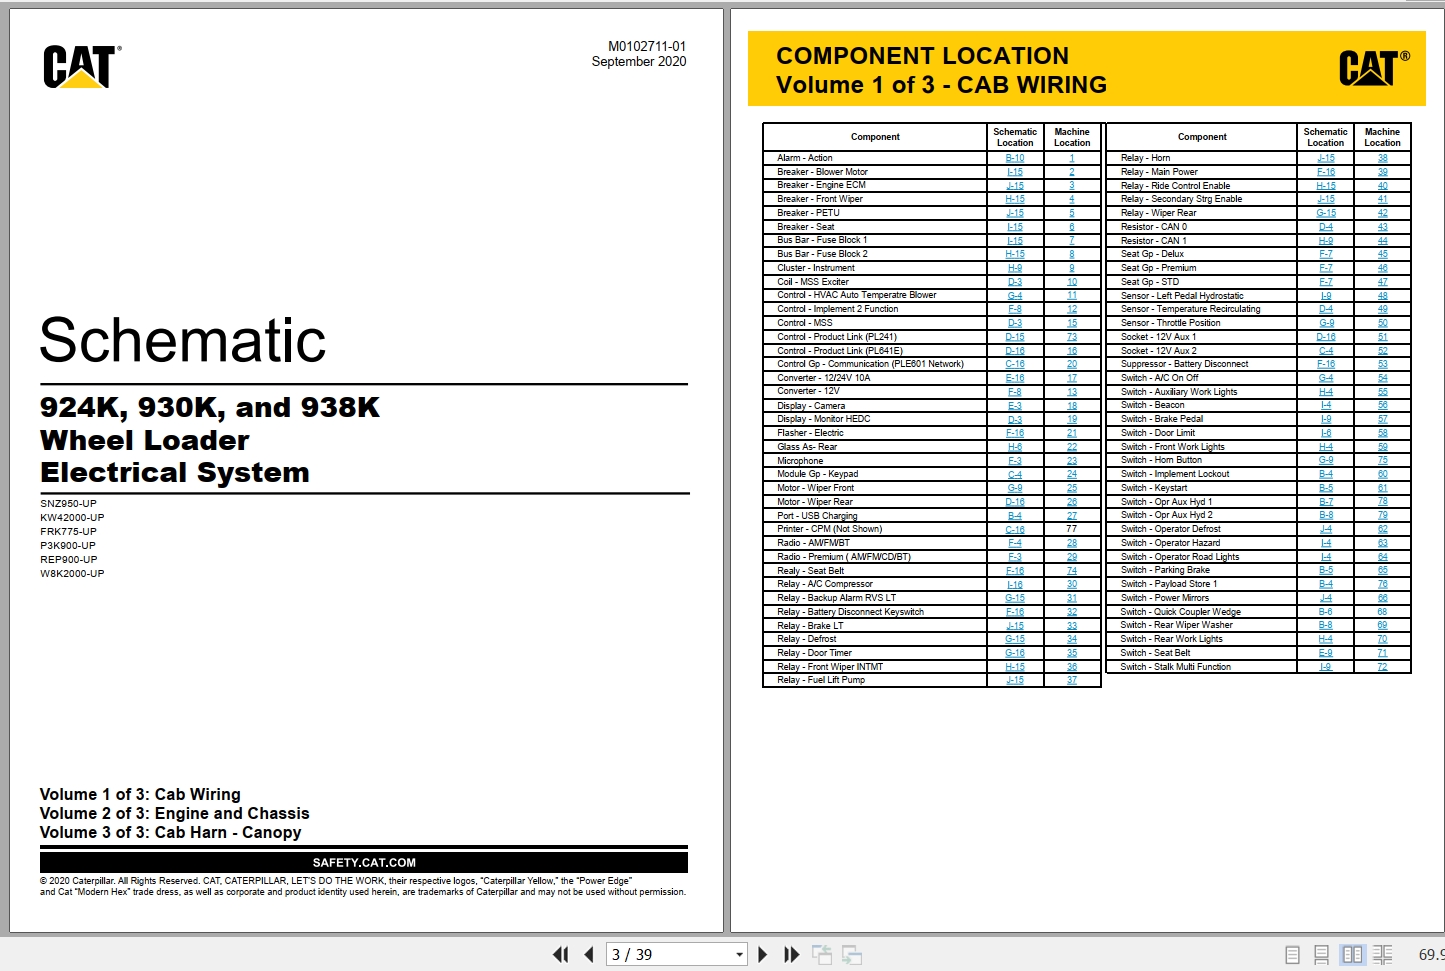Screen dimensions: 1445x971
Task: Open schematic location G-4 for HVAC Auto Temperature Blower
Action: (1014, 295)
